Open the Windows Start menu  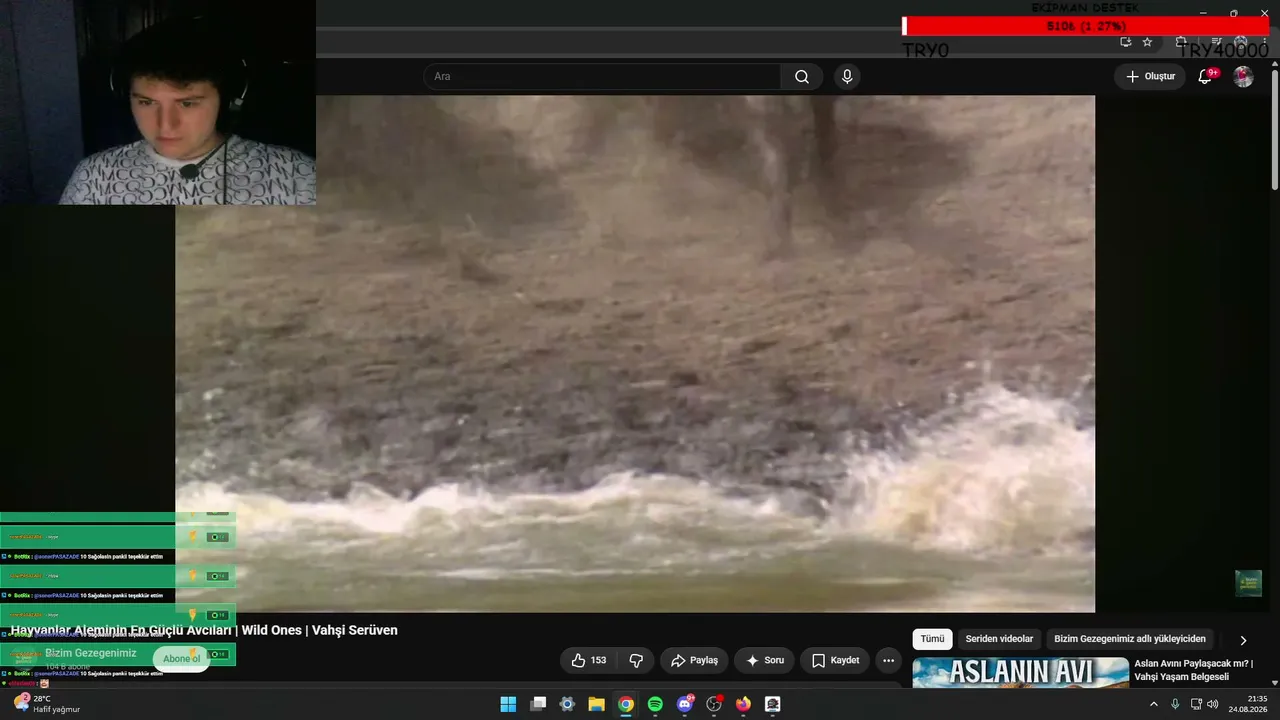pyautogui.click(x=508, y=704)
